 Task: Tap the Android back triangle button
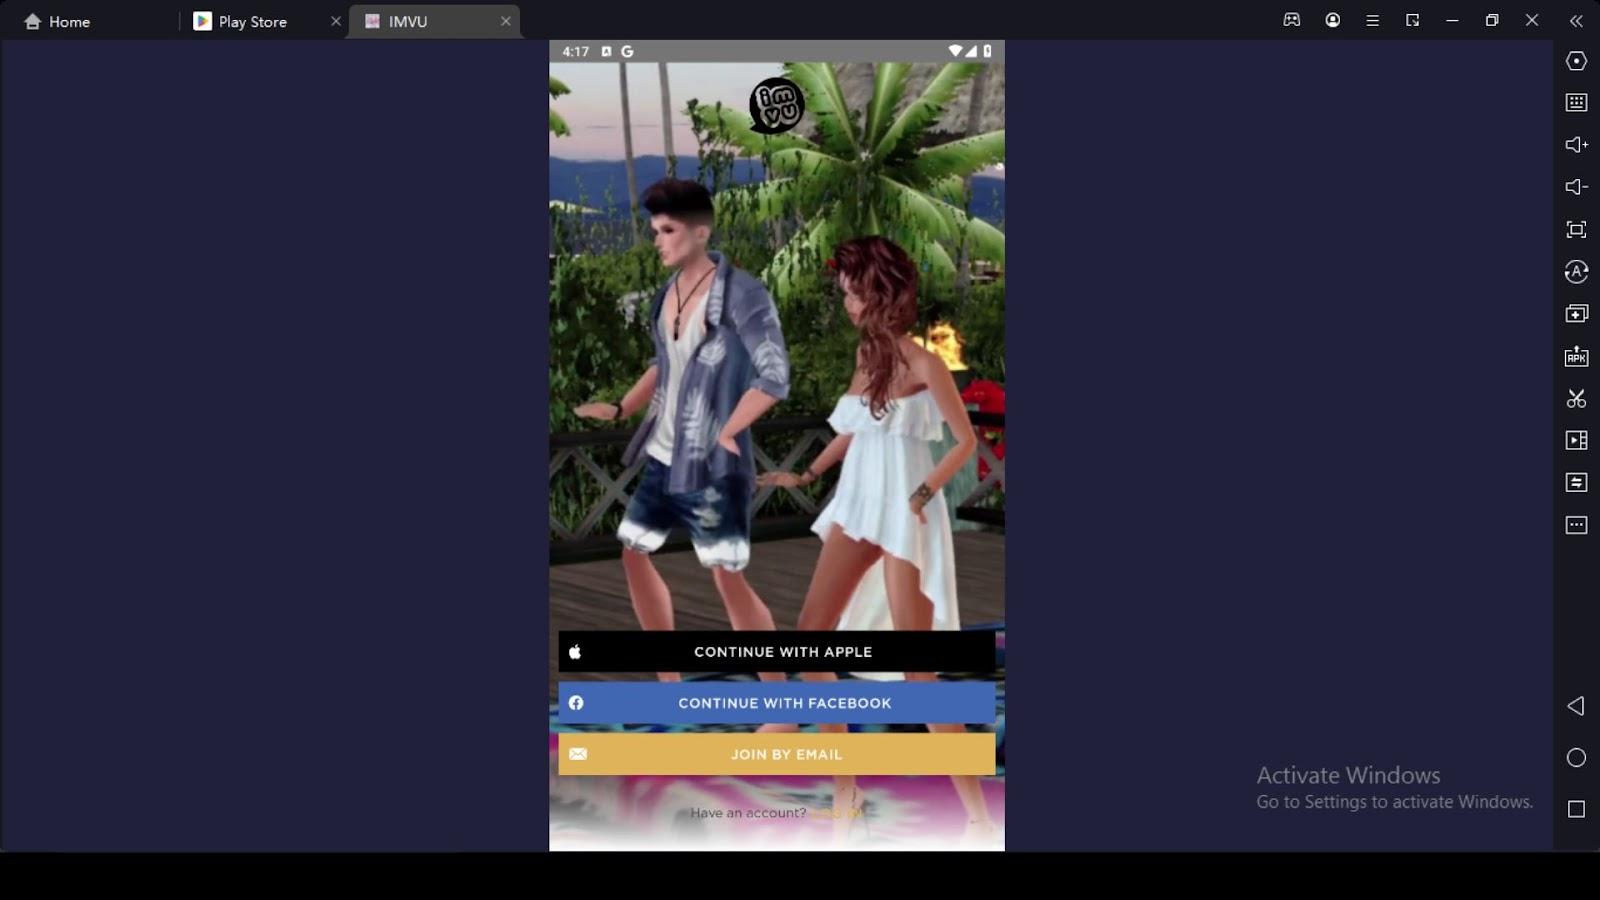point(1576,706)
